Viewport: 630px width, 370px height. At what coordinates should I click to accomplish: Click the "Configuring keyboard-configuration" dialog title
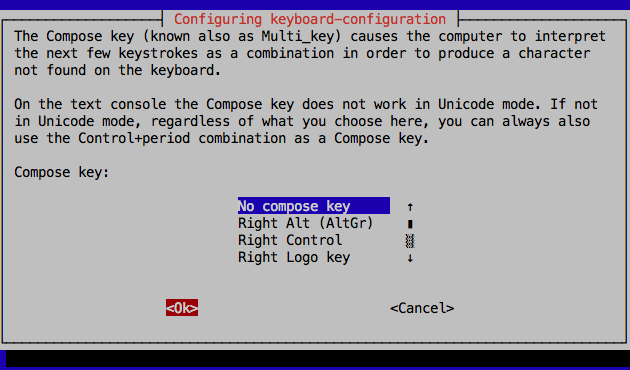click(310, 19)
